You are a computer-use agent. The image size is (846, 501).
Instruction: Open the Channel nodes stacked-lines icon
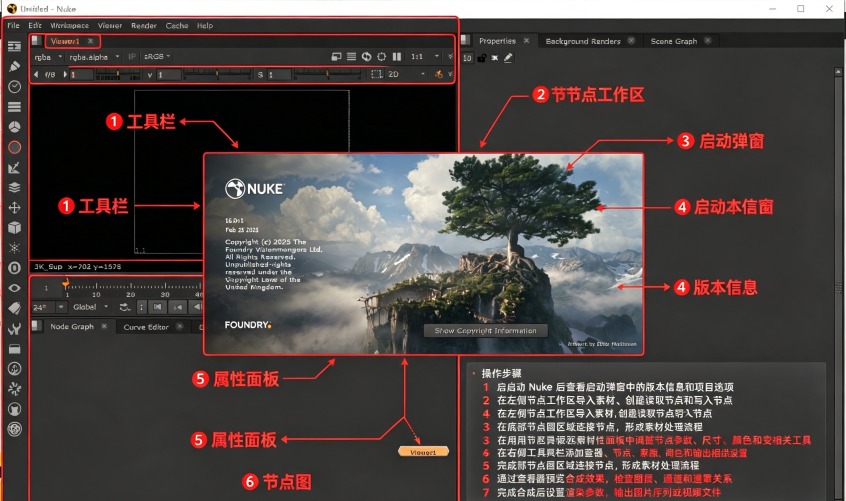(15, 107)
